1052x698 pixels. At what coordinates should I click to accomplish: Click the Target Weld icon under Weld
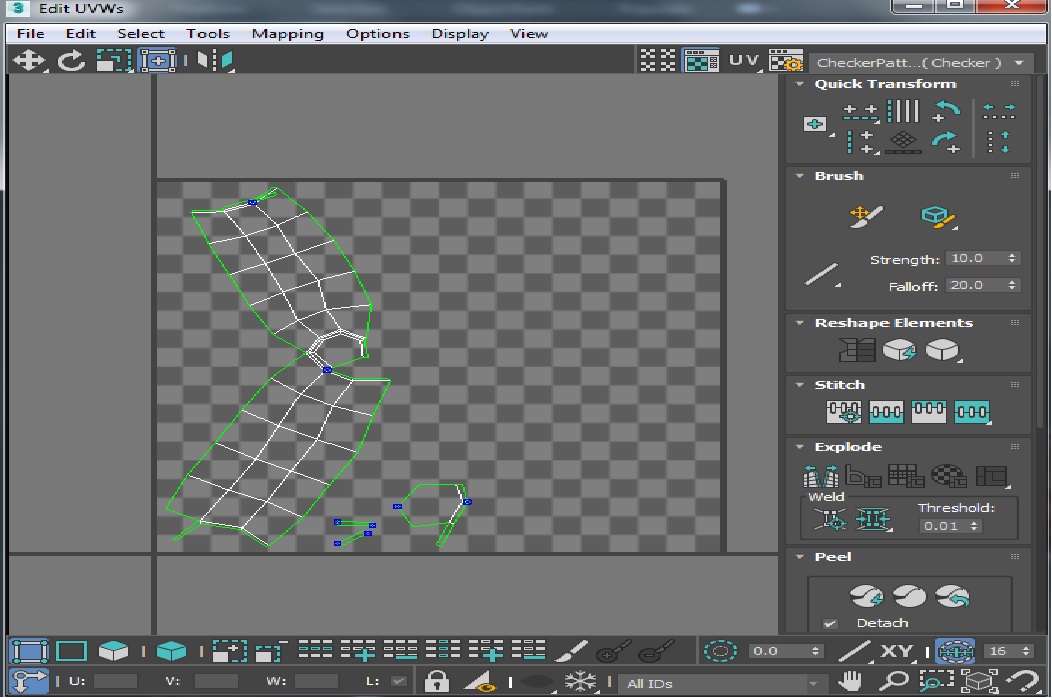830,518
